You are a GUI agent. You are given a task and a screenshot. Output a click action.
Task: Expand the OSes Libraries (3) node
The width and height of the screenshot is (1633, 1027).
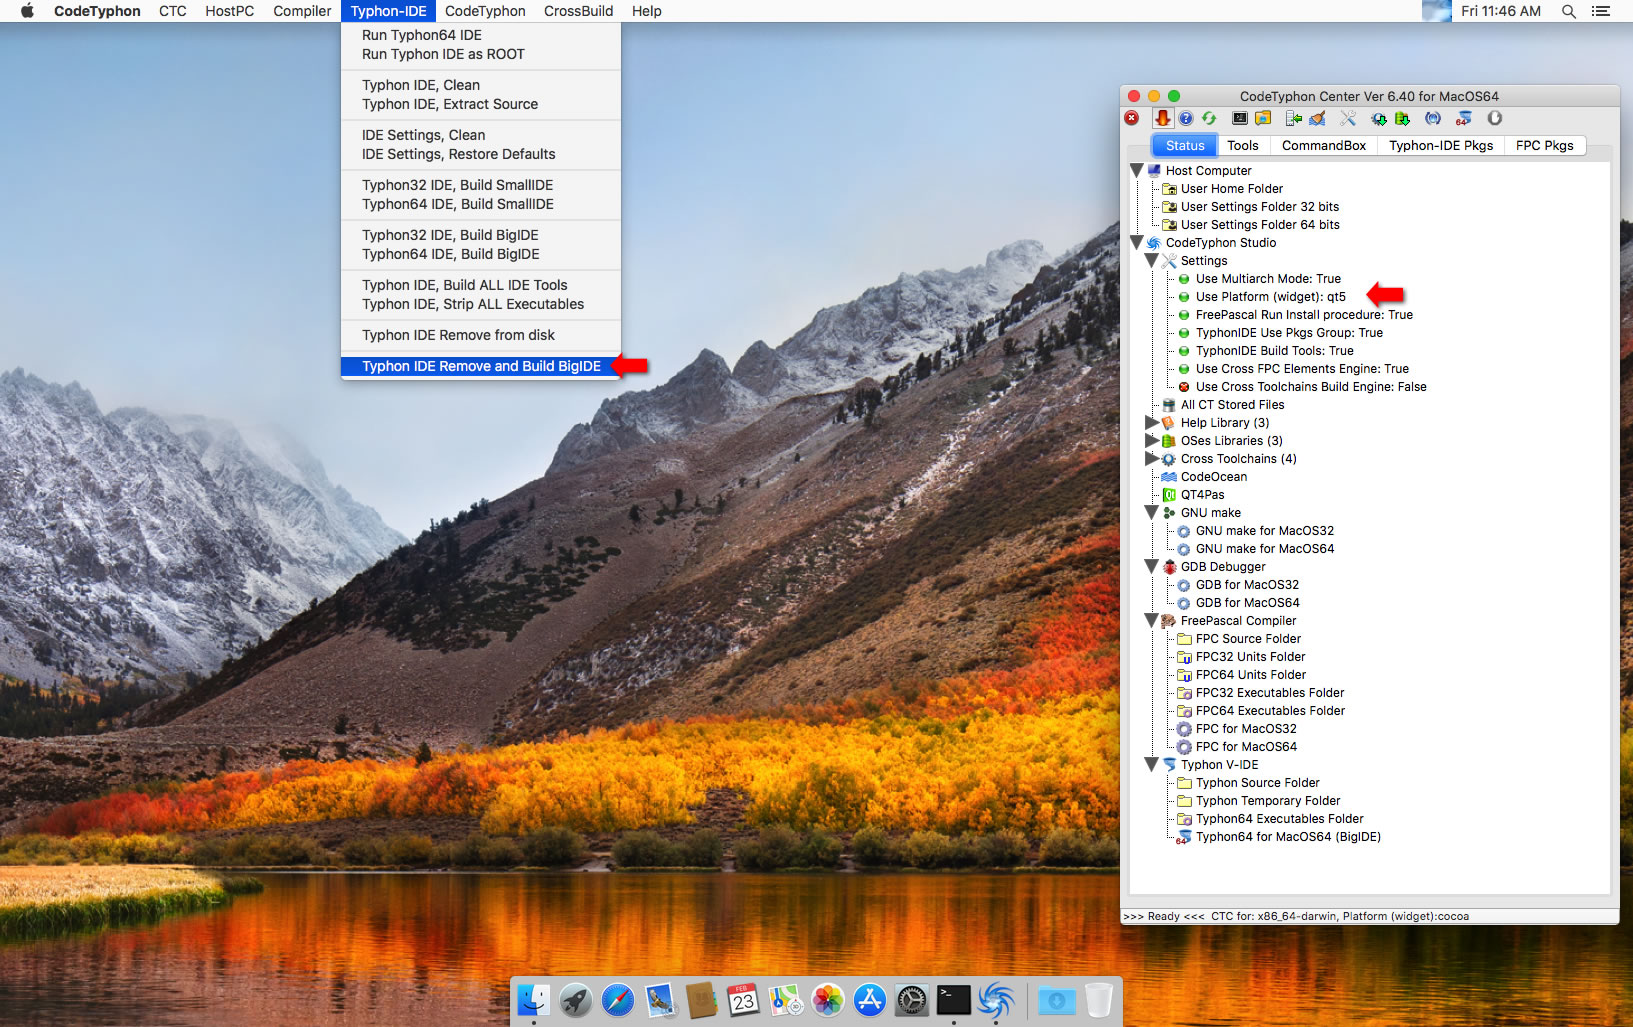pos(1152,441)
